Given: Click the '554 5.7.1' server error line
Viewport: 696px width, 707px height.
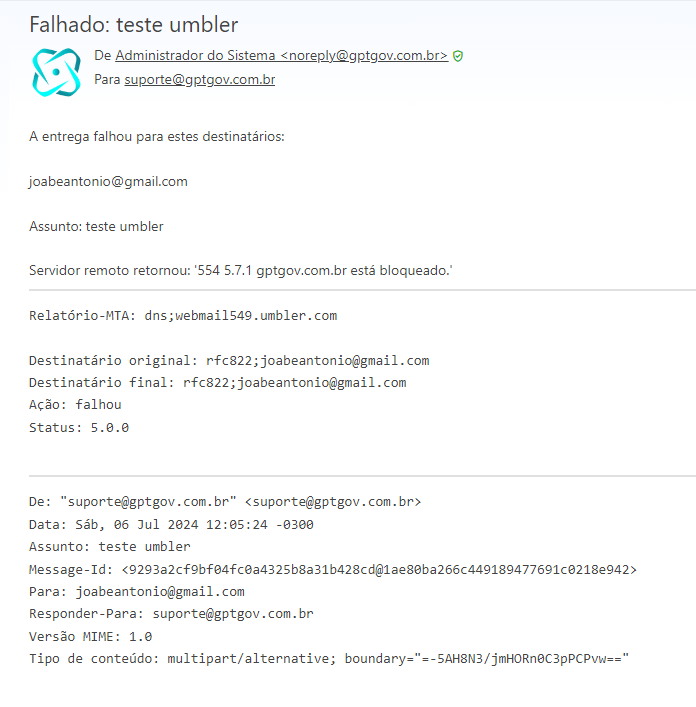Looking at the screenshot, I should 241,270.
